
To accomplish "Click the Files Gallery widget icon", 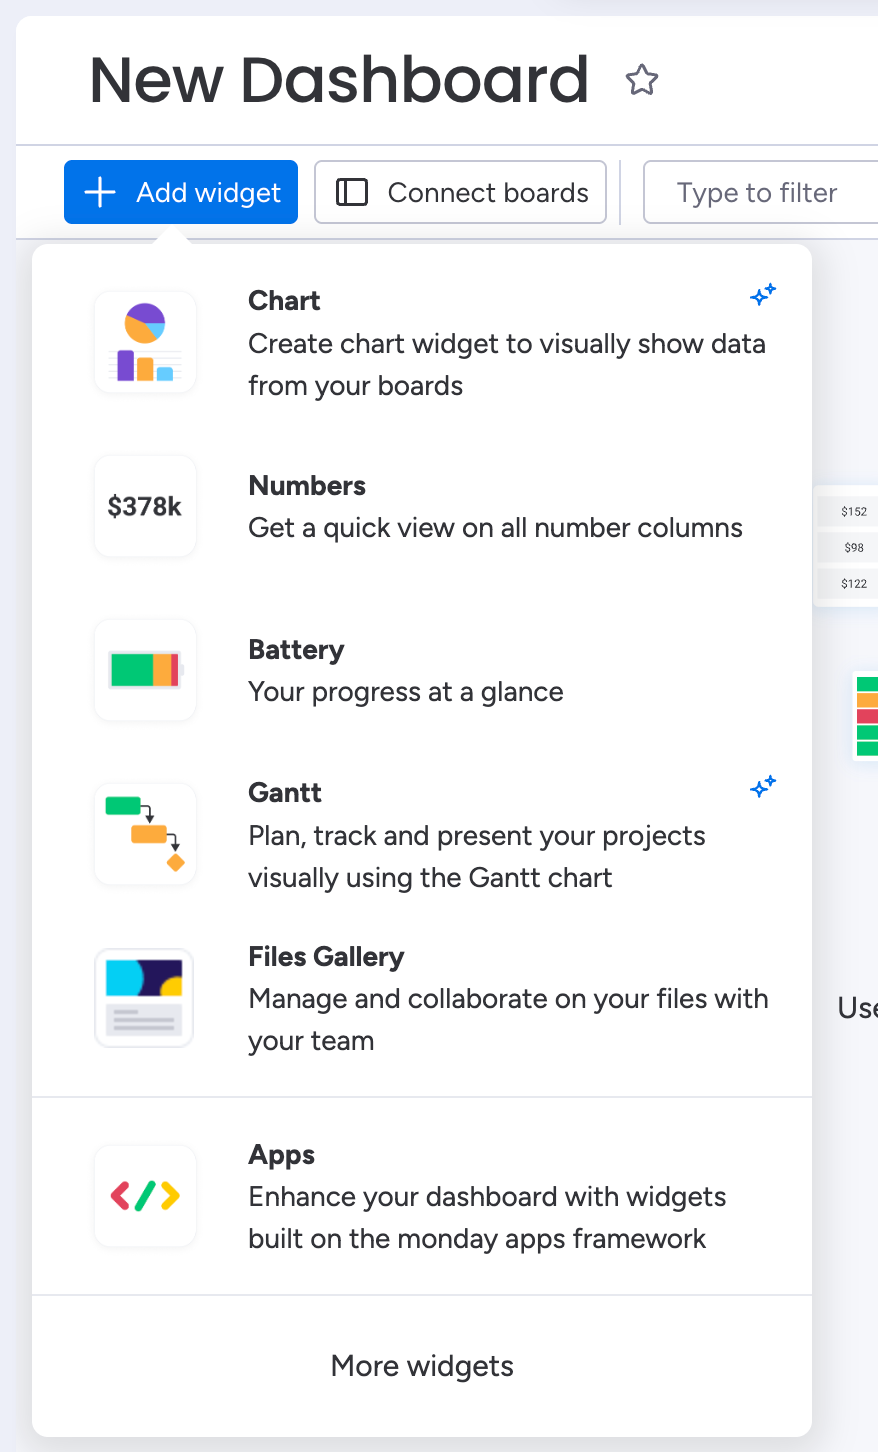I will pos(145,998).
